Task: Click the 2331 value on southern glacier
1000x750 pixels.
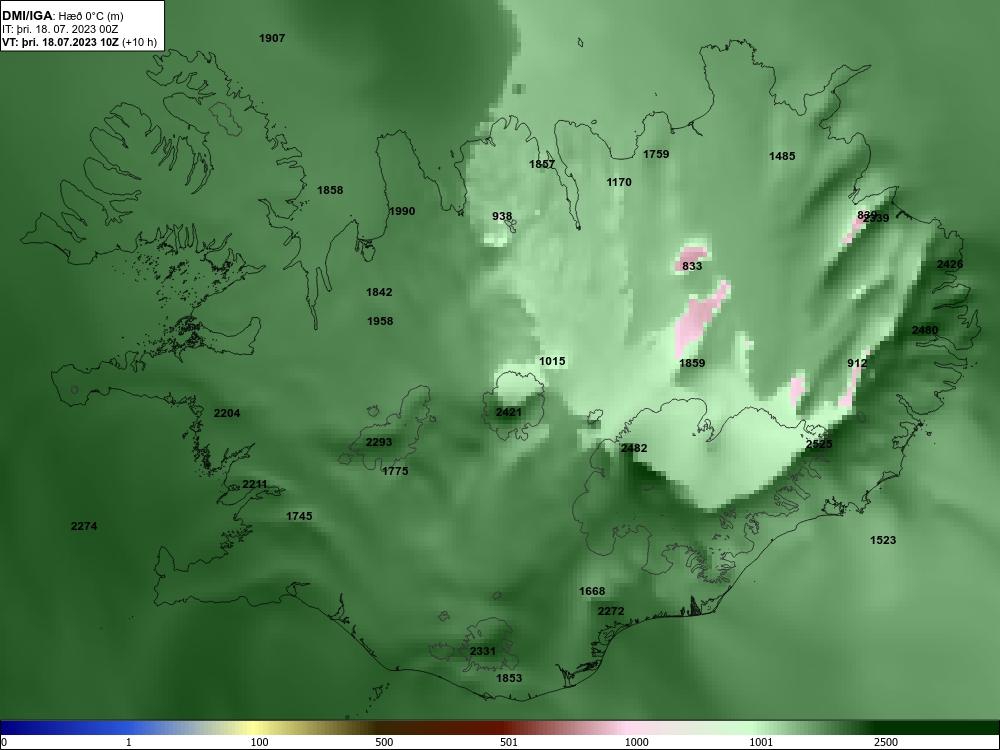Action: (483, 651)
